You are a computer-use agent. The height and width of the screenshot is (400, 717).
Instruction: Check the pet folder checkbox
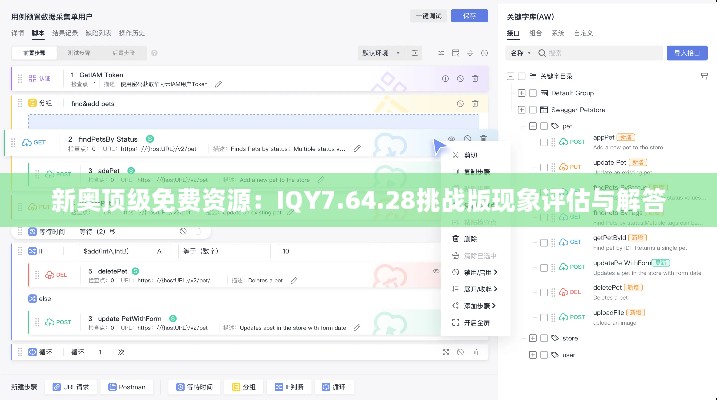(x=544, y=126)
